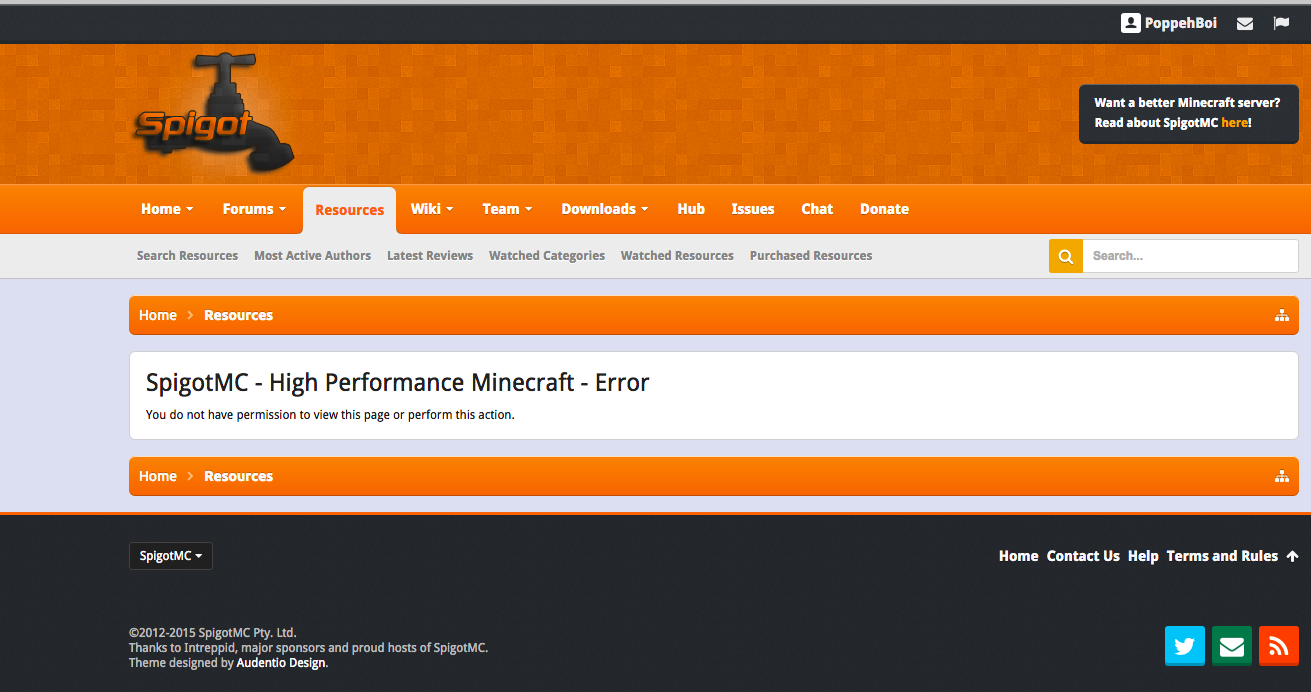Open the RSS feed icon
The height and width of the screenshot is (692, 1311).
pyautogui.click(x=1279, y=646)
